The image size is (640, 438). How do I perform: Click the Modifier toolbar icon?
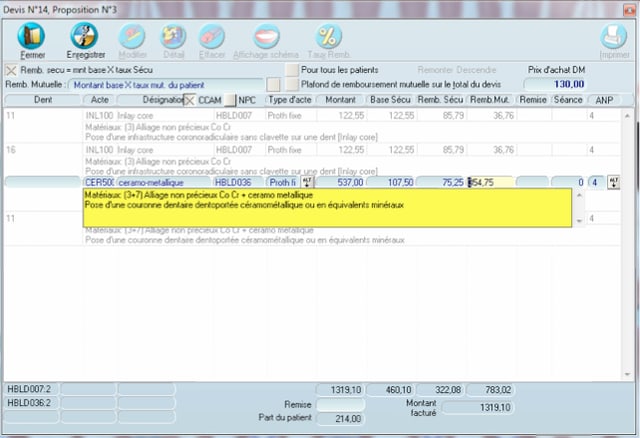pyautogui.click(x=132, y=36)
